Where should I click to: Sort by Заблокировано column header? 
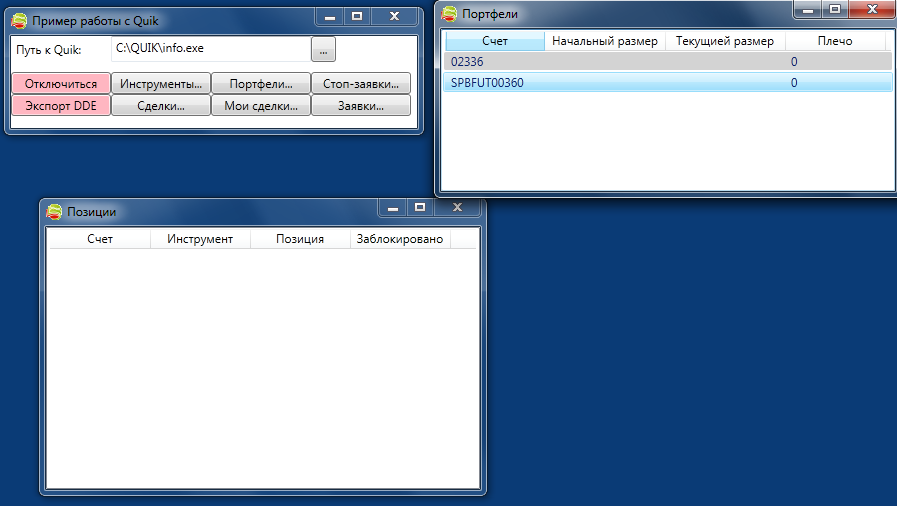400,239
